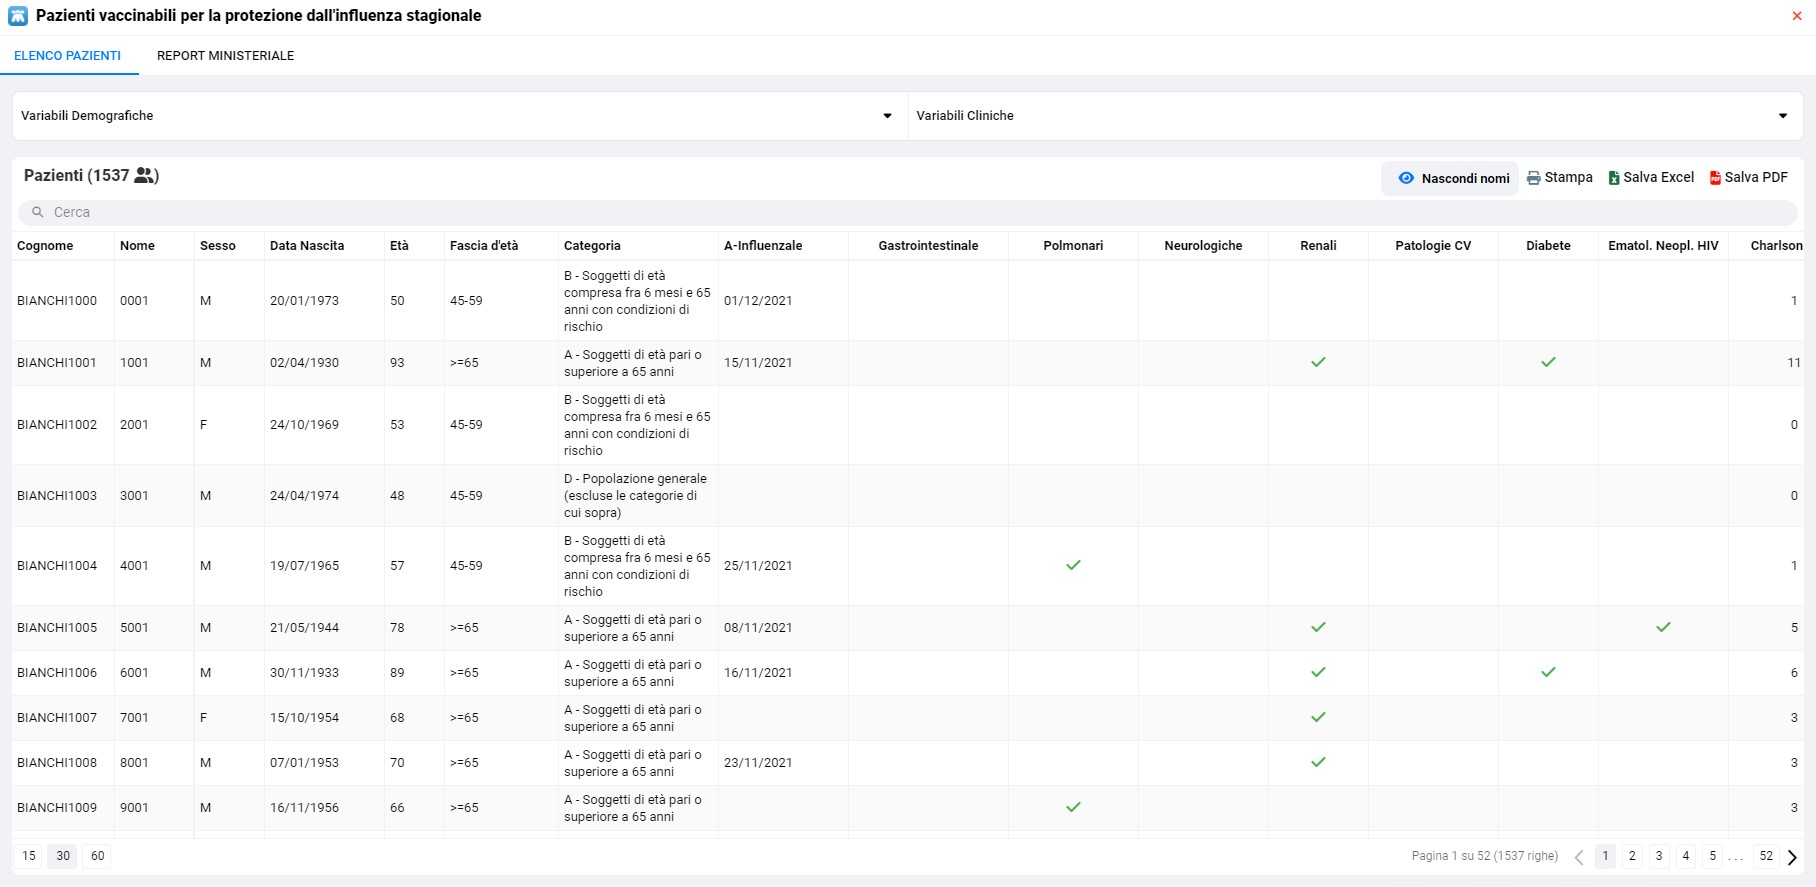Click the magnifier icon in search bar
Viewport: 1816px width, 887px height.
pyautogui.click(x=38, y=212)
